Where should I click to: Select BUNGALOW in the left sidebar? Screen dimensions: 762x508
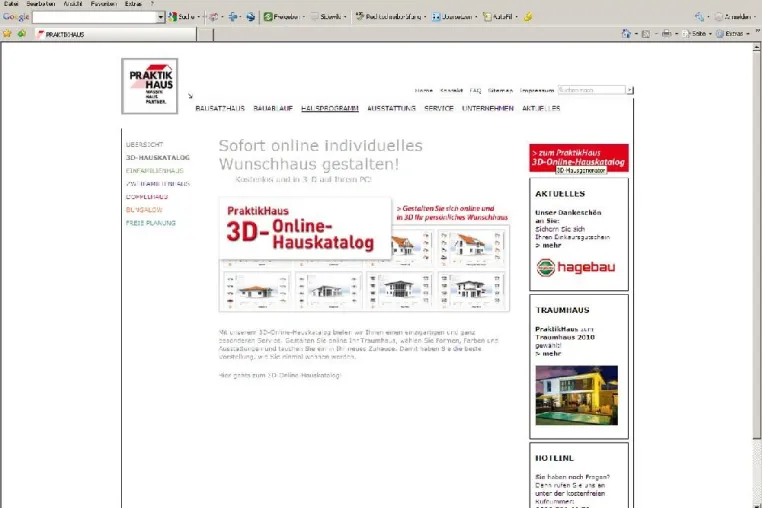[x=144, y=210]
